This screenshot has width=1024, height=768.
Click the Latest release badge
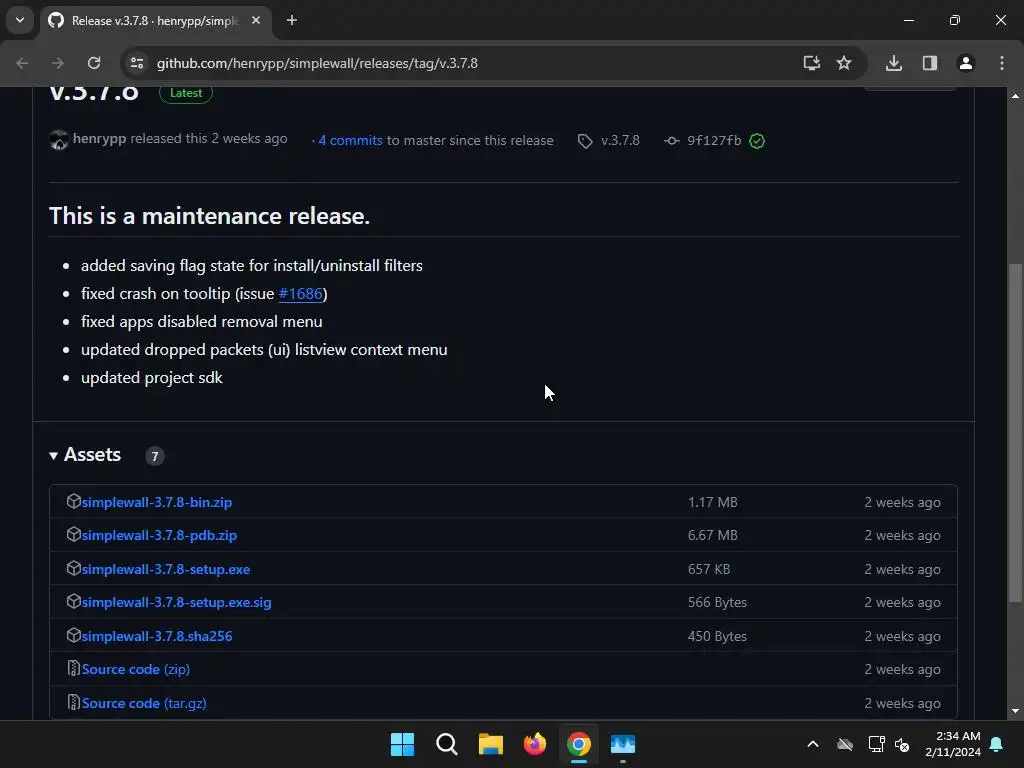click(x=186, y=93)
